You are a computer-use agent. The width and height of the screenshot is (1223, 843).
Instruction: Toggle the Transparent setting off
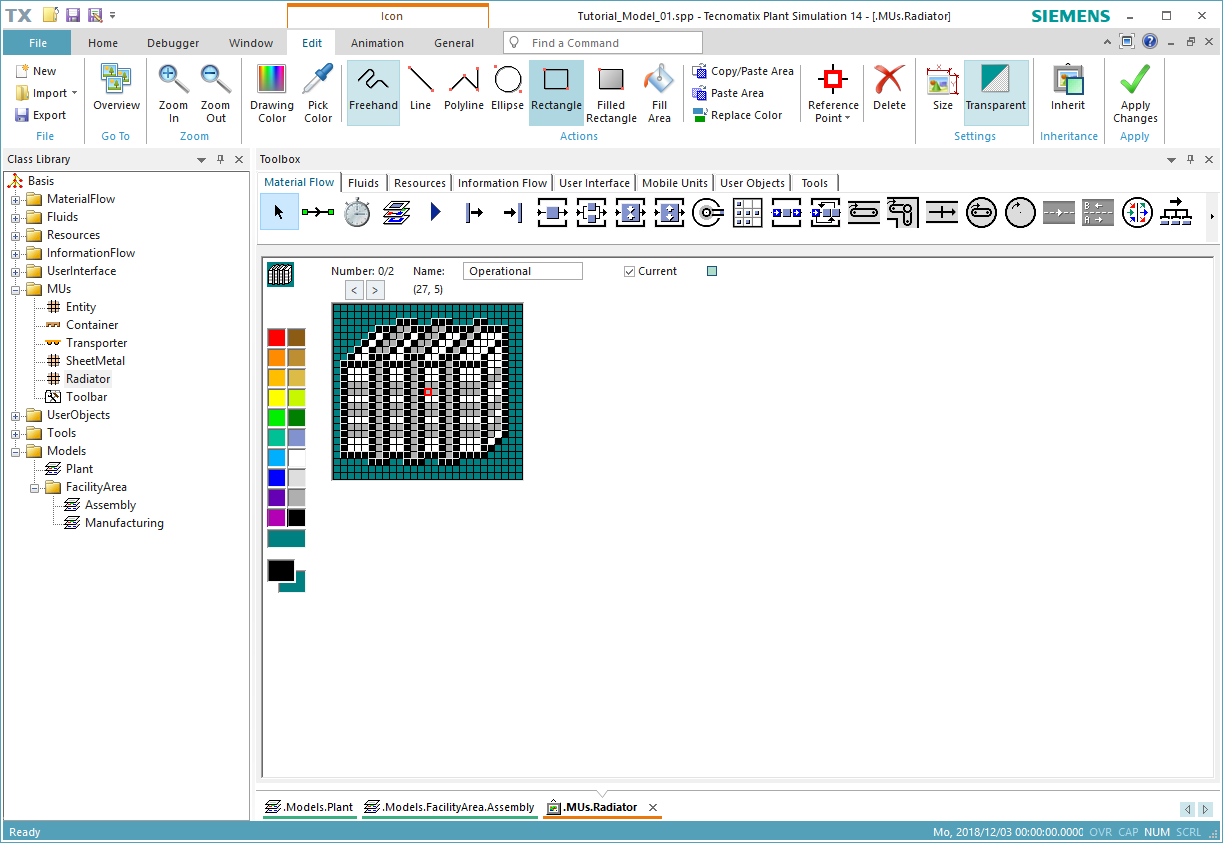(x=996, y=92)
